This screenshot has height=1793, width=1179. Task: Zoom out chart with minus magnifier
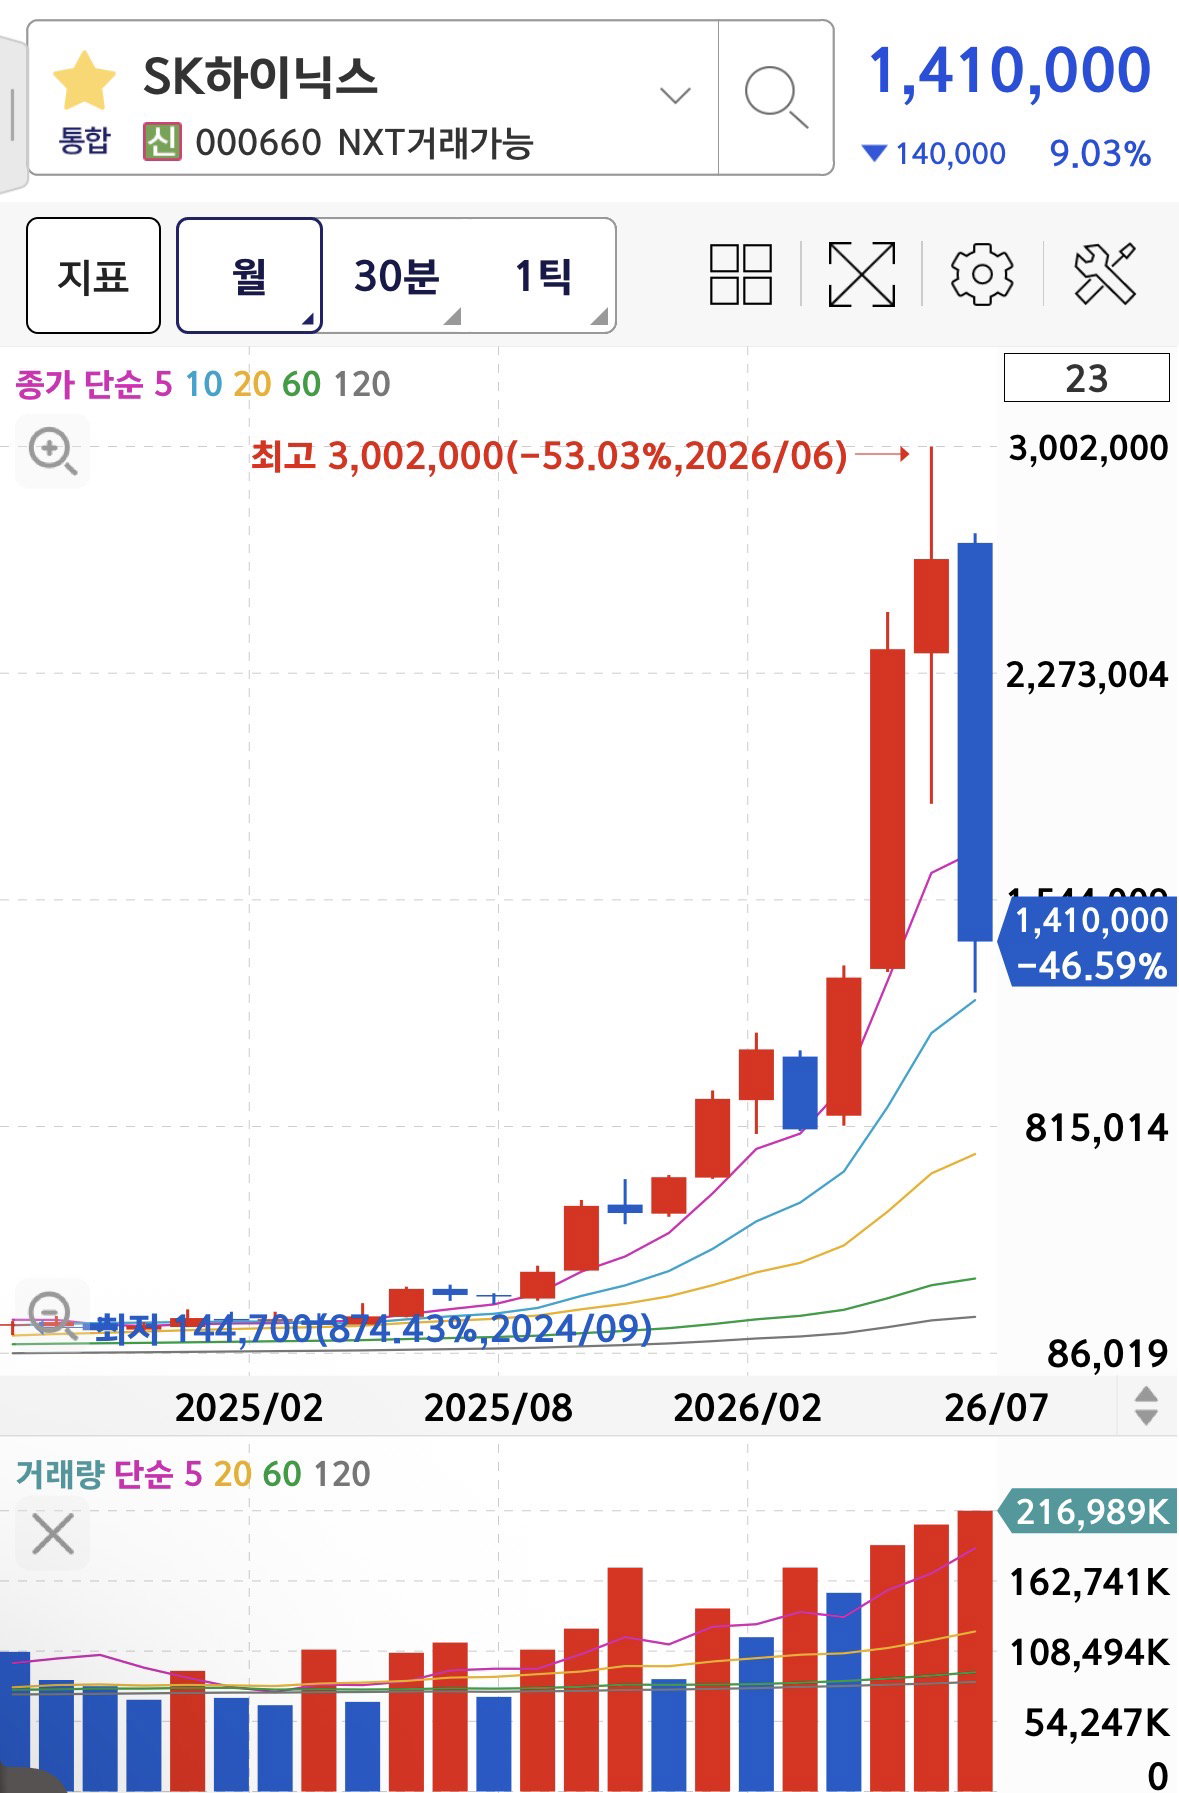coord(52,1313)
